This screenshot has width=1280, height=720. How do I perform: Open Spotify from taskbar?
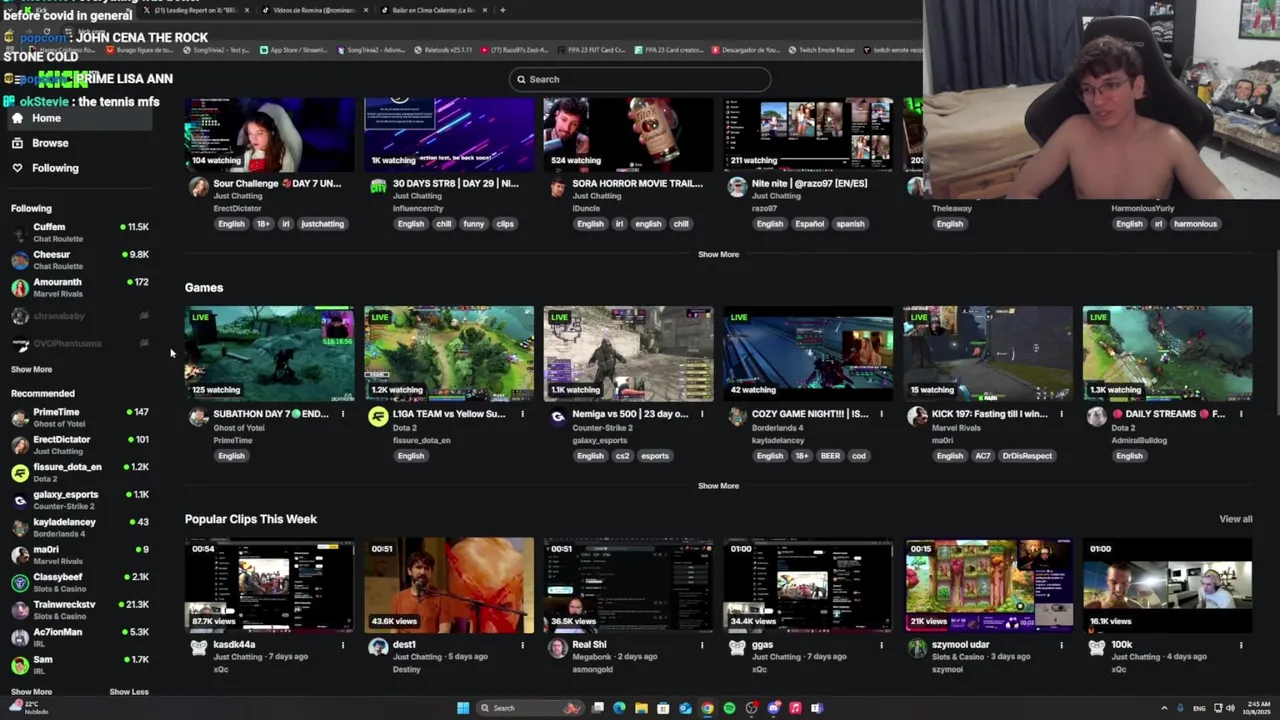click(729, 708)
